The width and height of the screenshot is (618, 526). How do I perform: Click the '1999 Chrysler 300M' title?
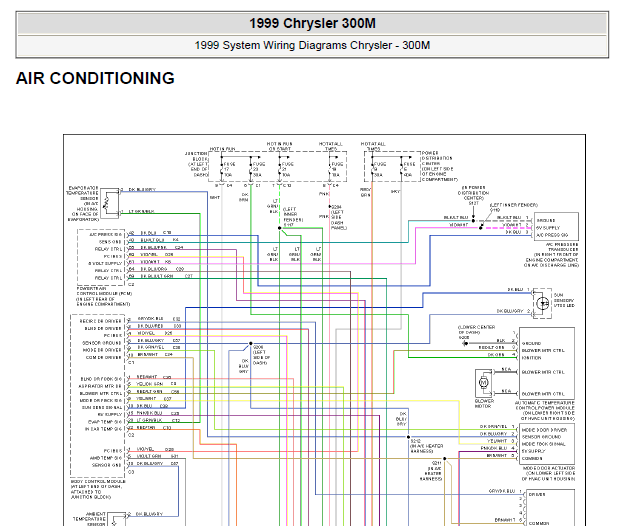tap(312, 23)
